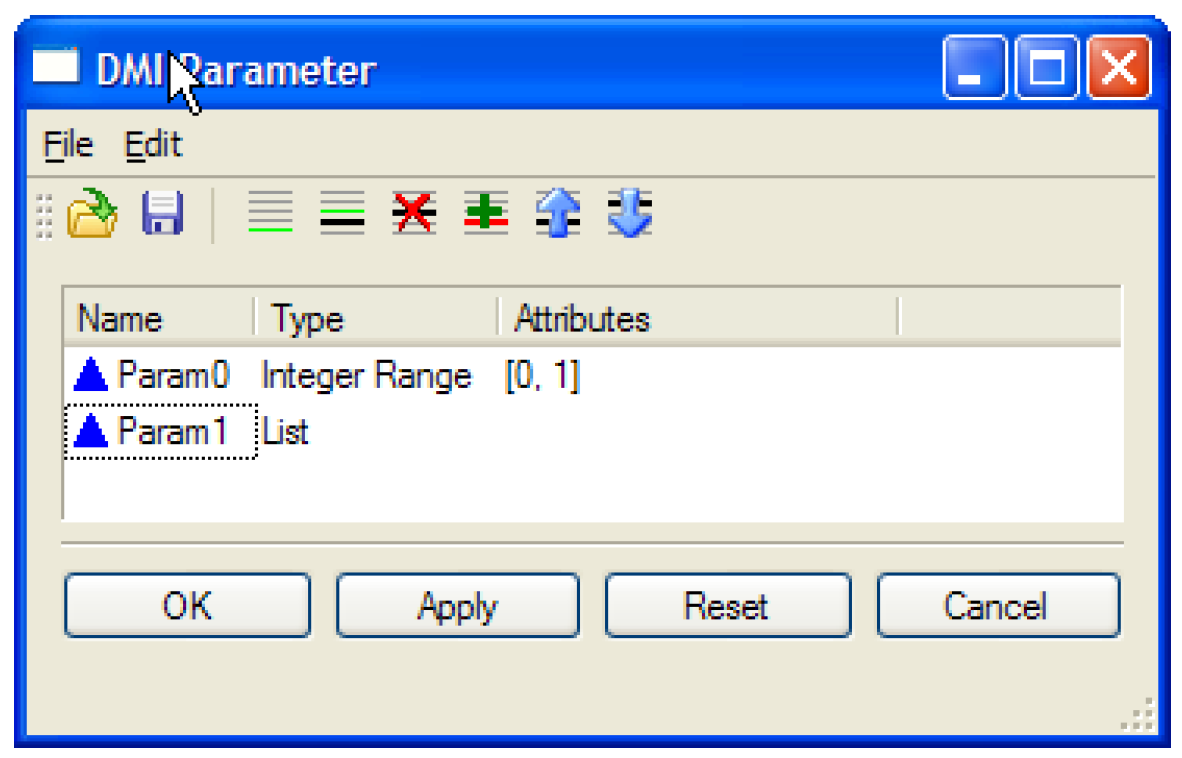
Task: Open the File menu
Action: (x=68, y=145)
